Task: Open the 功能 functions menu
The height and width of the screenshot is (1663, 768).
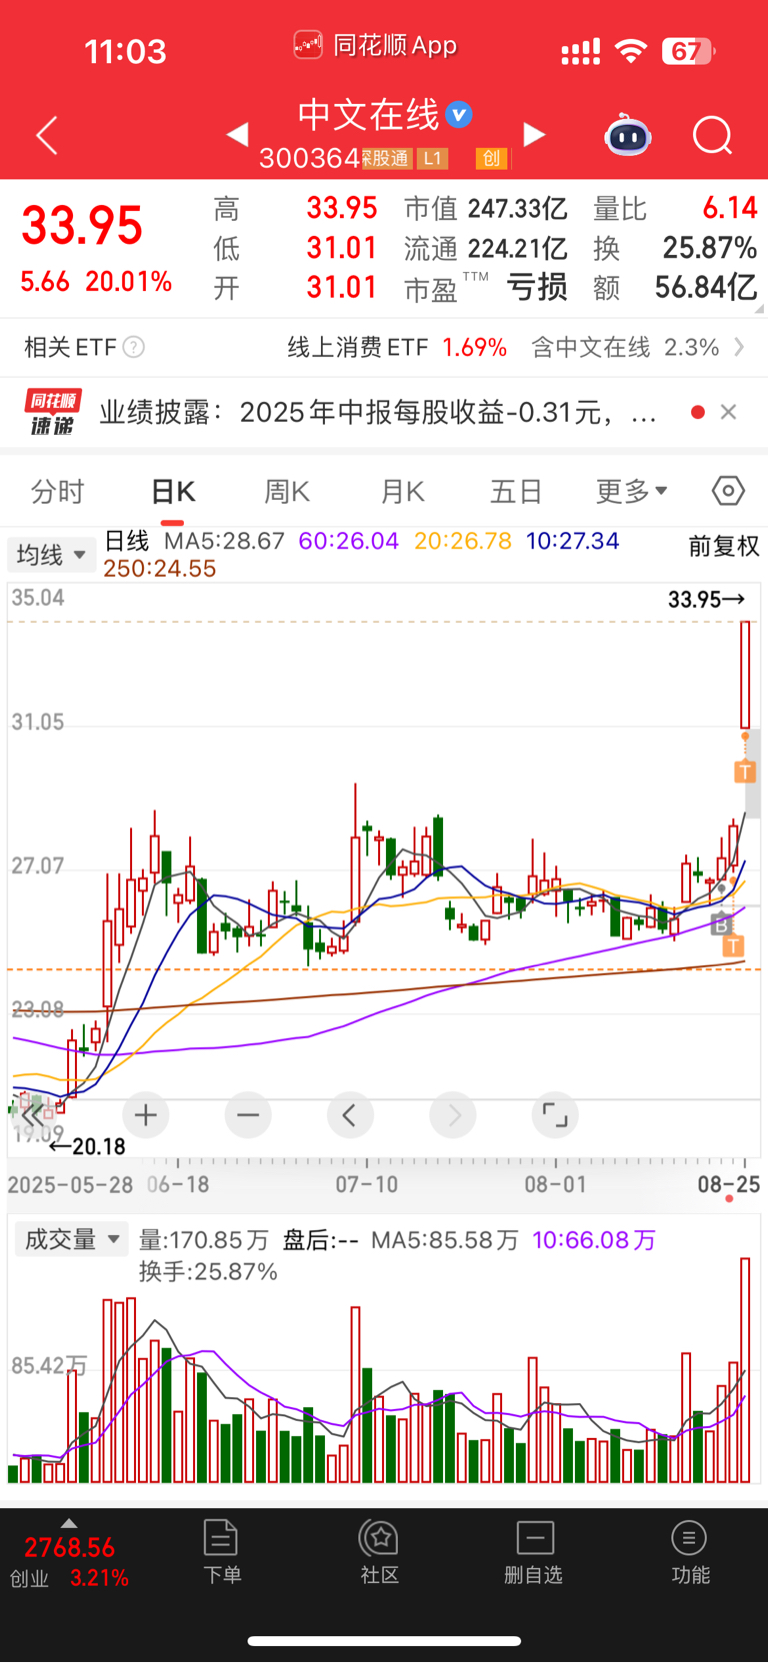Action: [x=690, y=1552]
